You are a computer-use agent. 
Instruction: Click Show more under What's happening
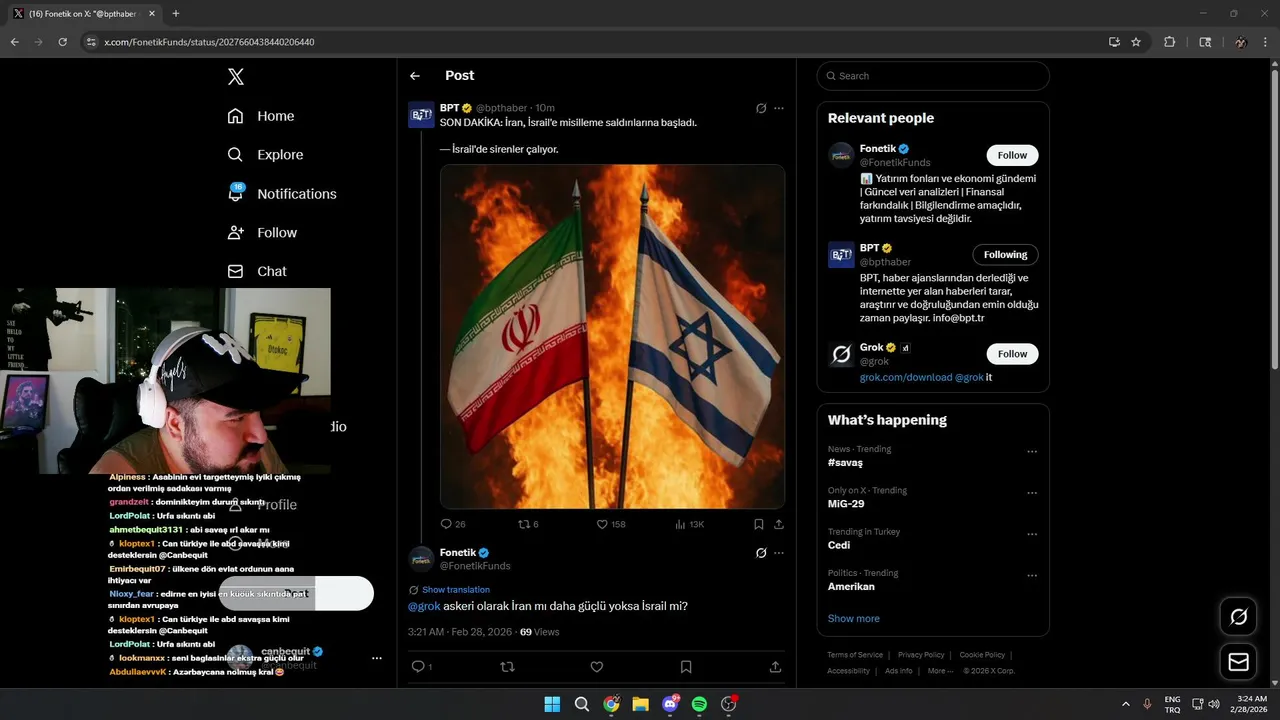[x=854, y=619]
